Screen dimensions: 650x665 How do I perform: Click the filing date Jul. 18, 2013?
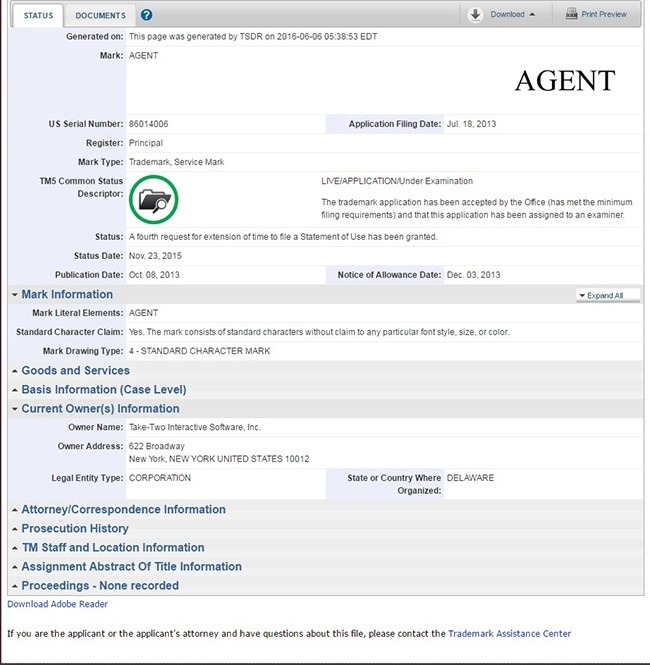(471, 124)
